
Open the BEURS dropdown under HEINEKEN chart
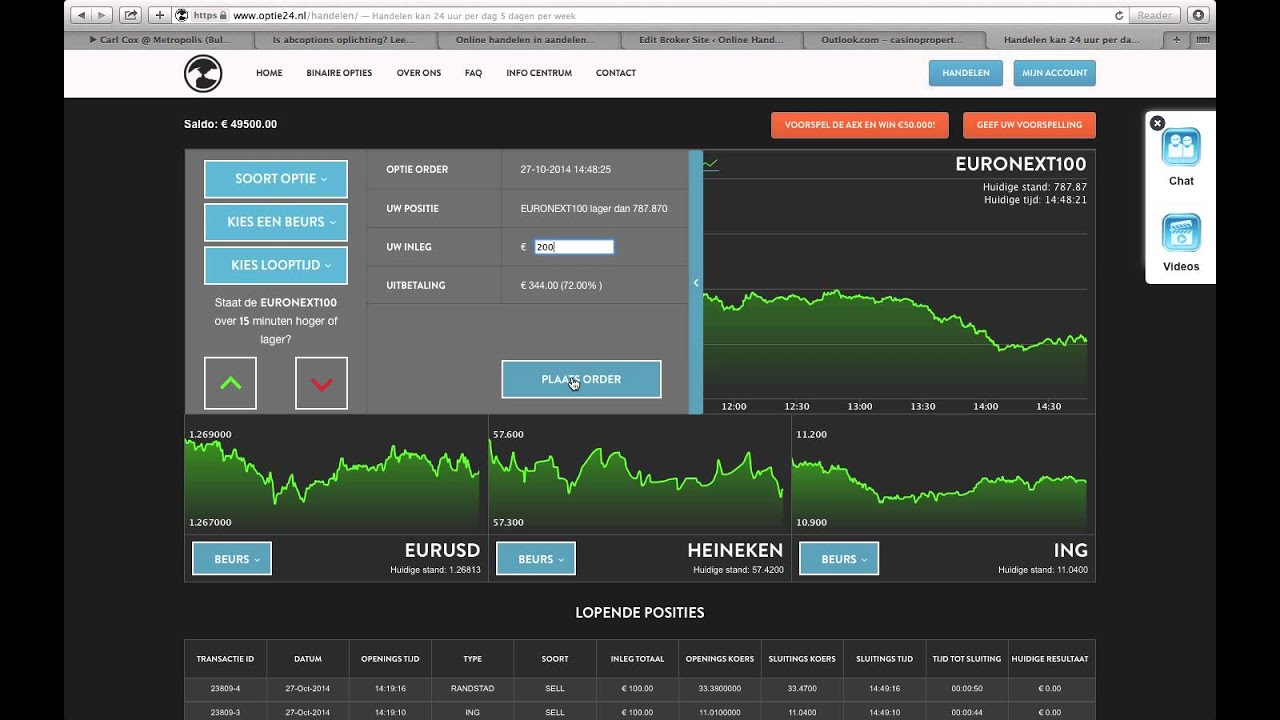[535, 559]
